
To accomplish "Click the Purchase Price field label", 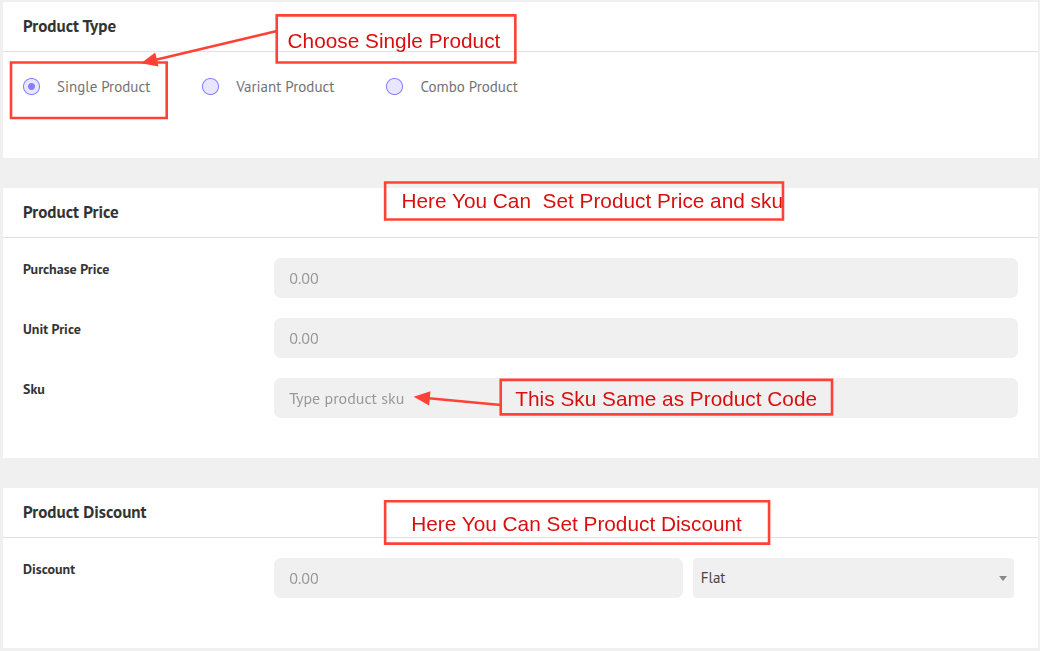I will (x=66, y=269).
